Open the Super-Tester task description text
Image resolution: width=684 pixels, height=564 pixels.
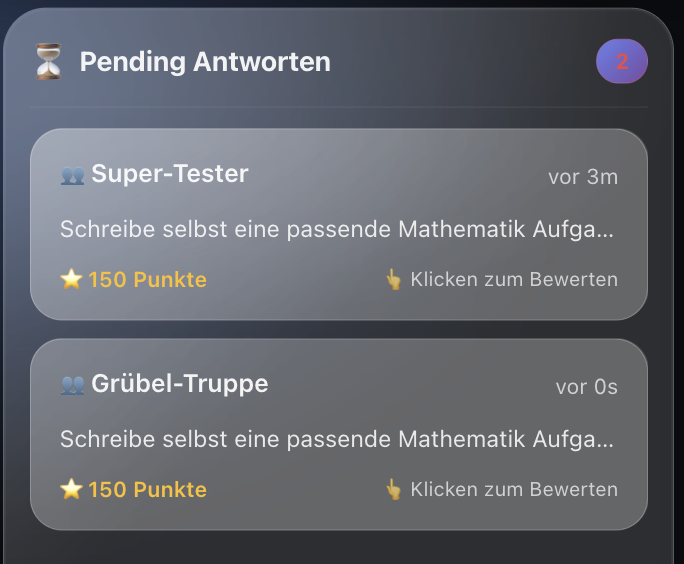pyautogui.click(x=337, y=229)
